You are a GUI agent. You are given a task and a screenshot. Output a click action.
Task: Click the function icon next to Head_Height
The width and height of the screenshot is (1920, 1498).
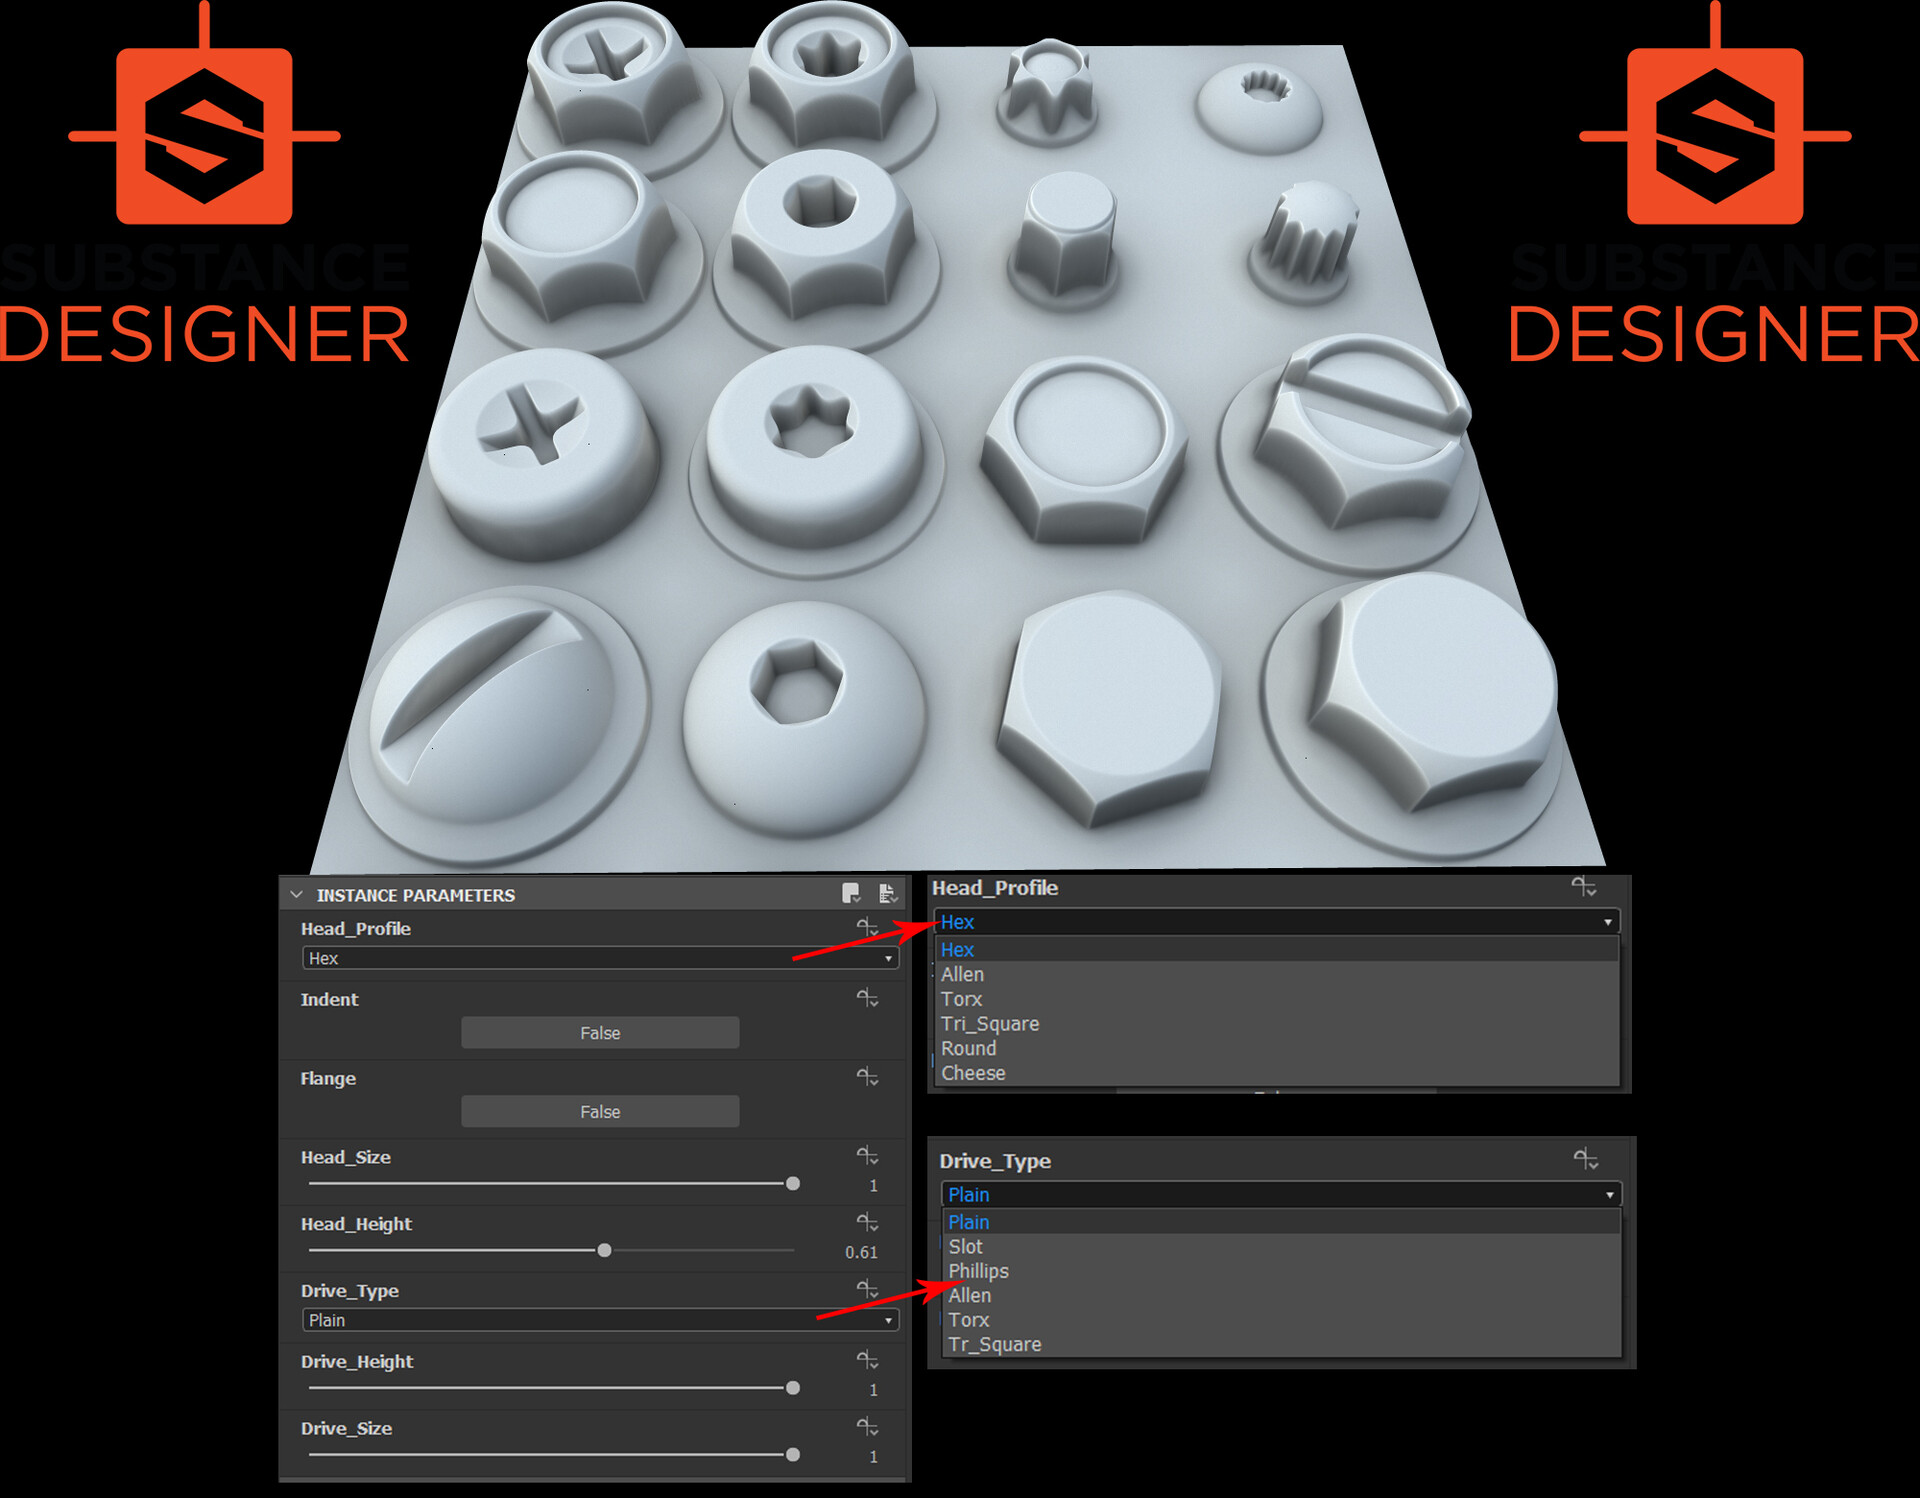point(869,1224)
